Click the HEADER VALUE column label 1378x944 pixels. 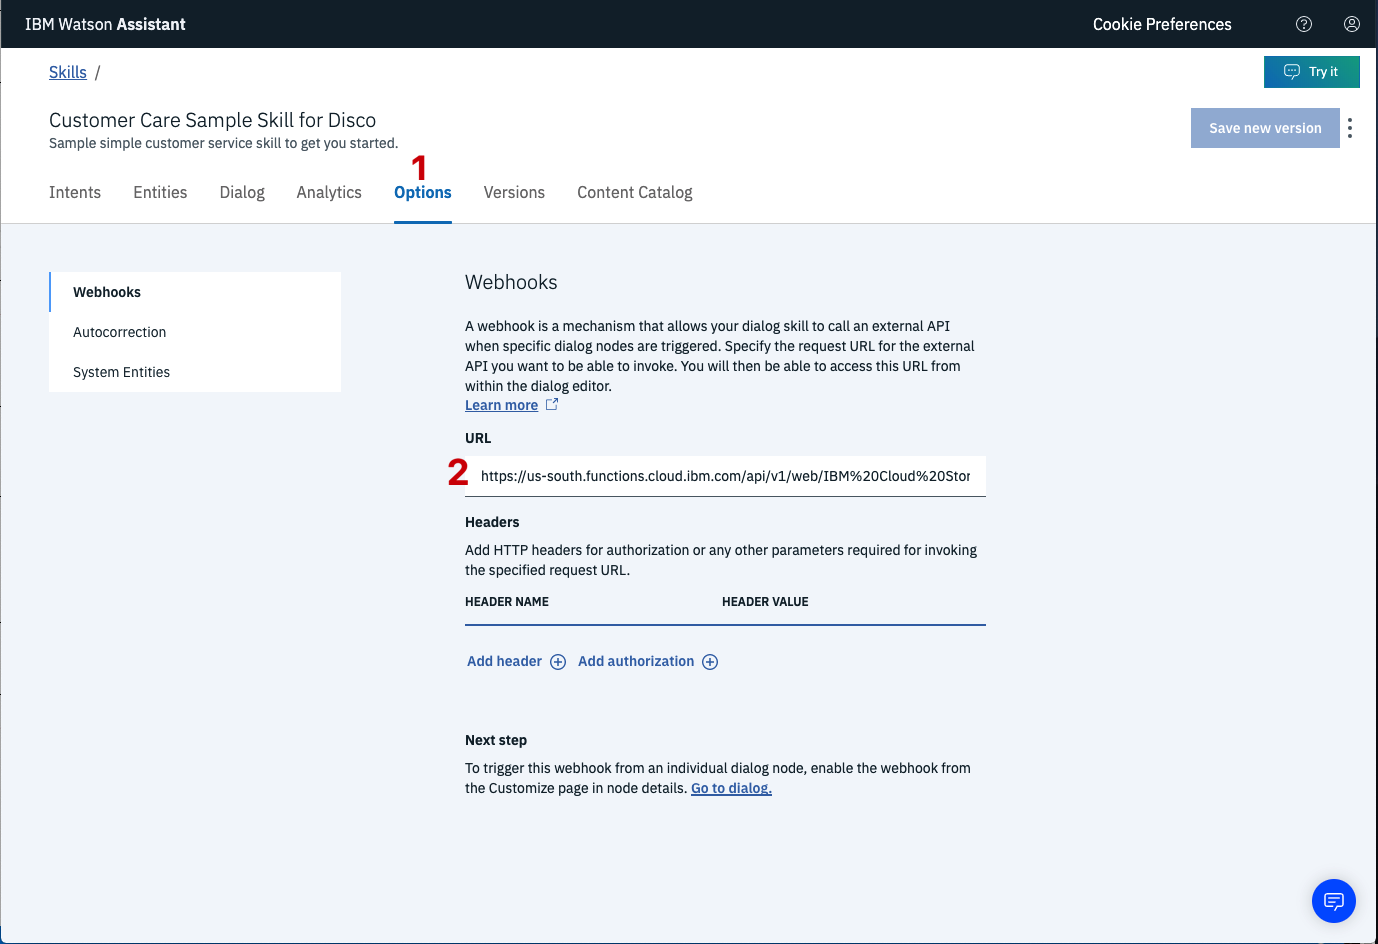(x=765, y=602)
